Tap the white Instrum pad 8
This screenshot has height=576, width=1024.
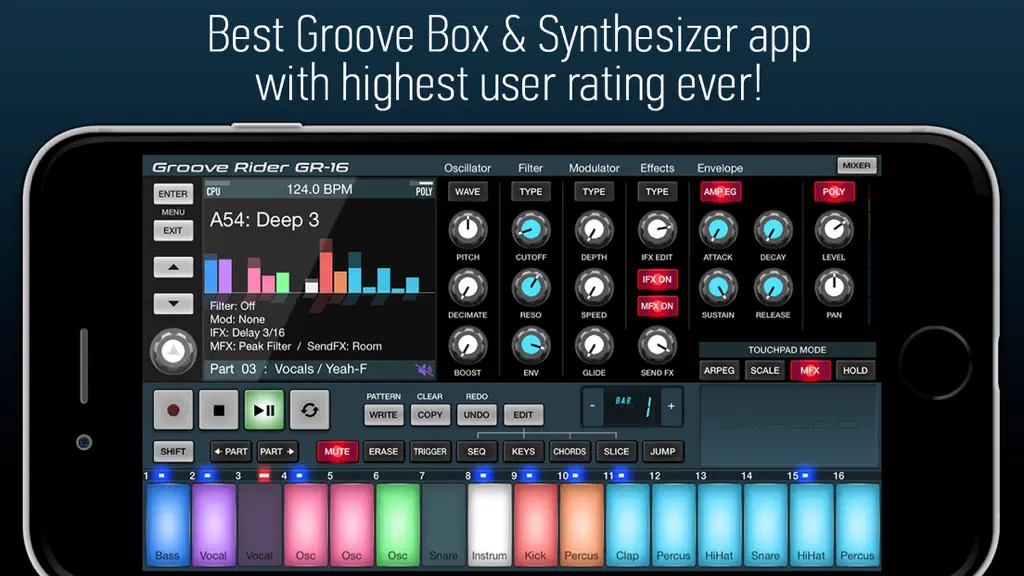pyautogui.click(x=489, y=524)
